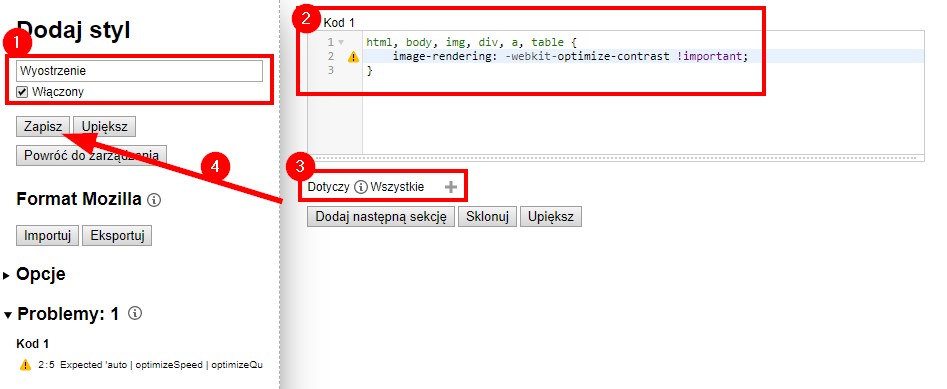947x389 pixels.
Task: Click Upiększ button beside Sklonuj
Action: point(551,216)
